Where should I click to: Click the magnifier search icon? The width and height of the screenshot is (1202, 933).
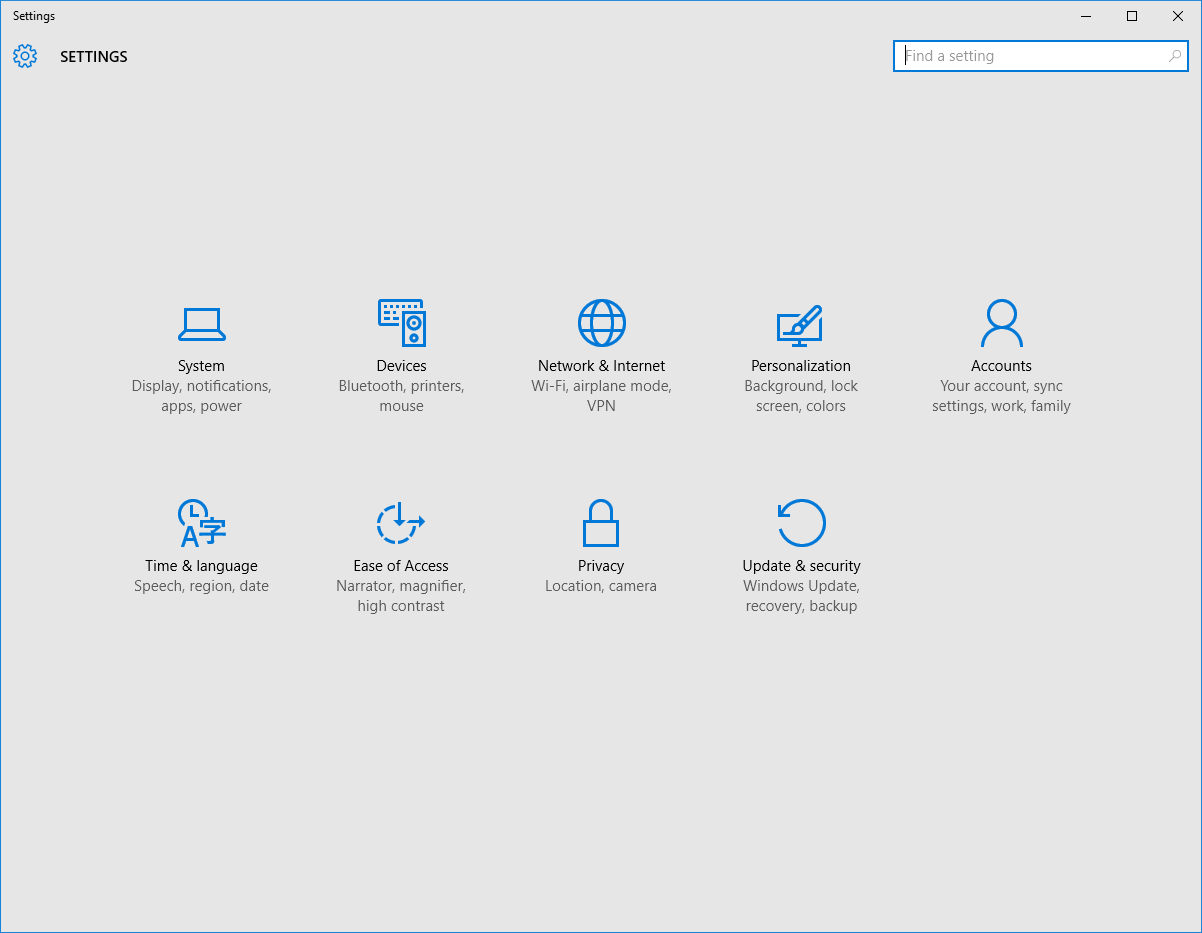pyautogui.click(x=1175, y=56)
